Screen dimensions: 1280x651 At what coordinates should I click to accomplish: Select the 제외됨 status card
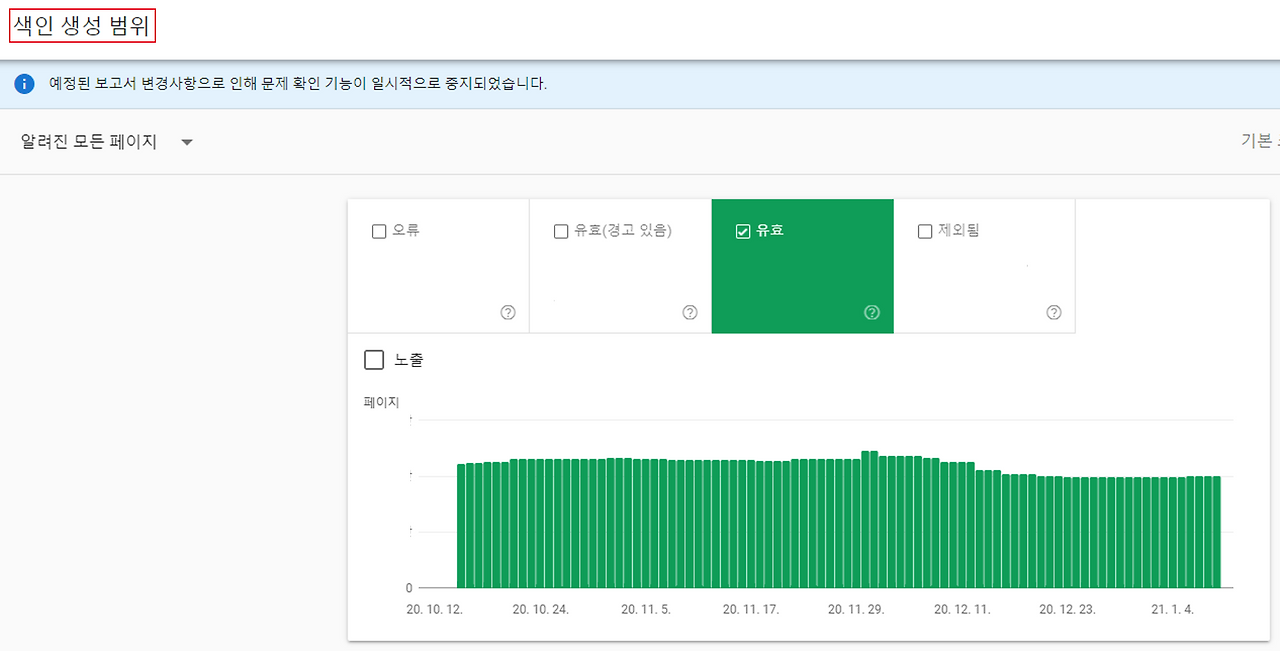pyautogui.click(x=985, y=266)
